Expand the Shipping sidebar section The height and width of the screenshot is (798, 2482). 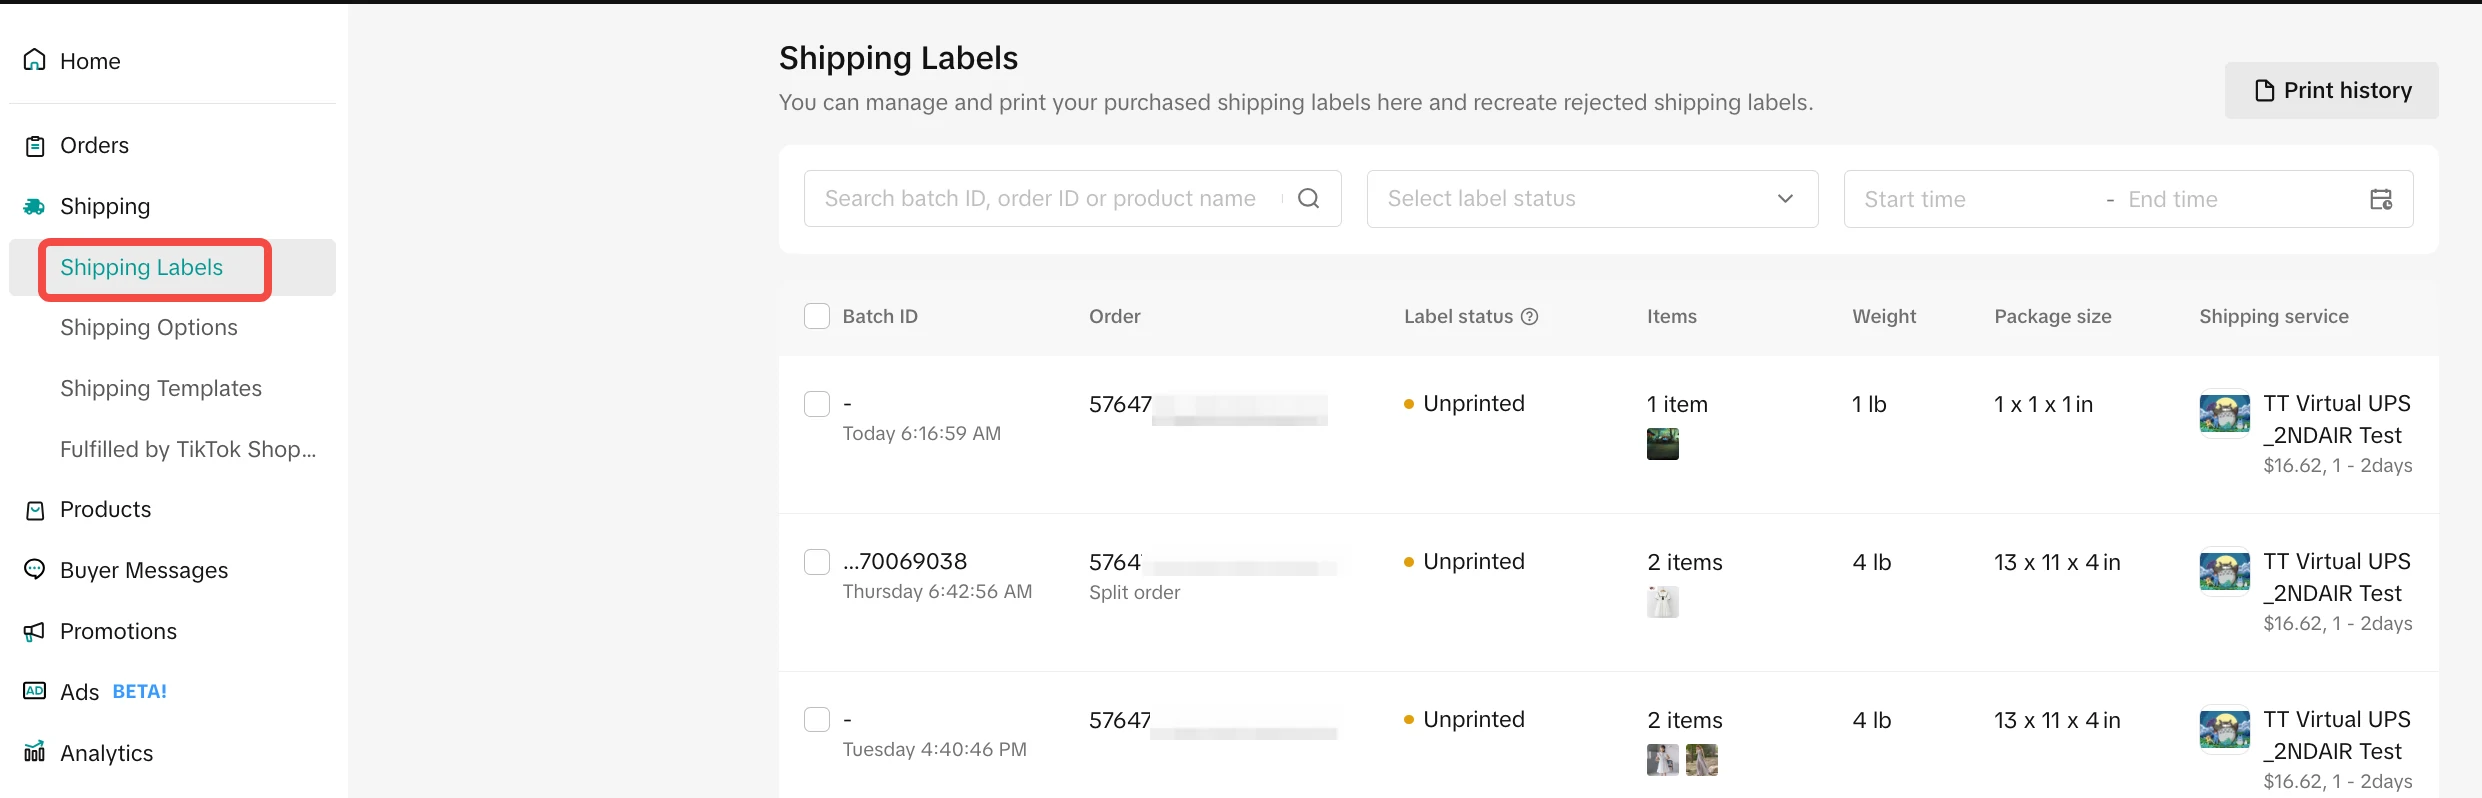(105, 207)
